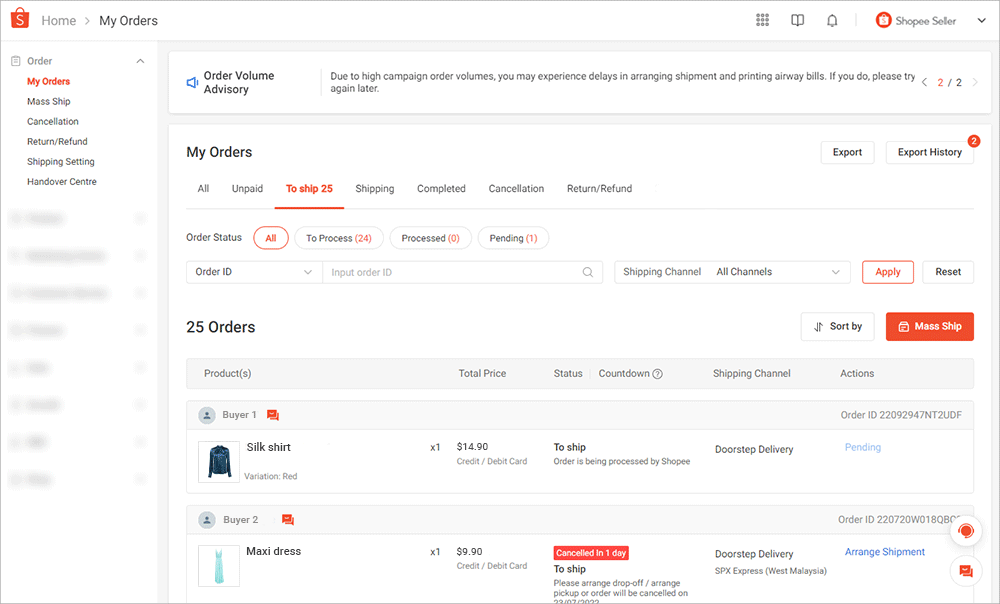The image size is (1000, 604).
Task: Open the apps grid icon in header
Action: 762,20
